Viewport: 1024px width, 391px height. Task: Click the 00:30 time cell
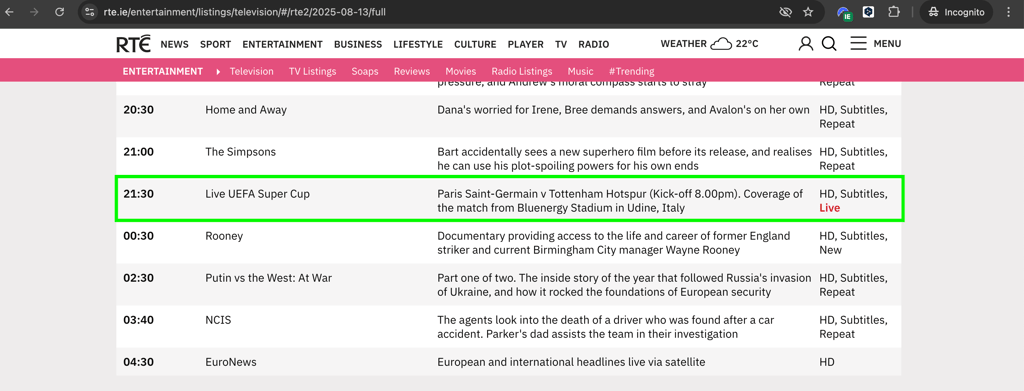tap(138, 236)
